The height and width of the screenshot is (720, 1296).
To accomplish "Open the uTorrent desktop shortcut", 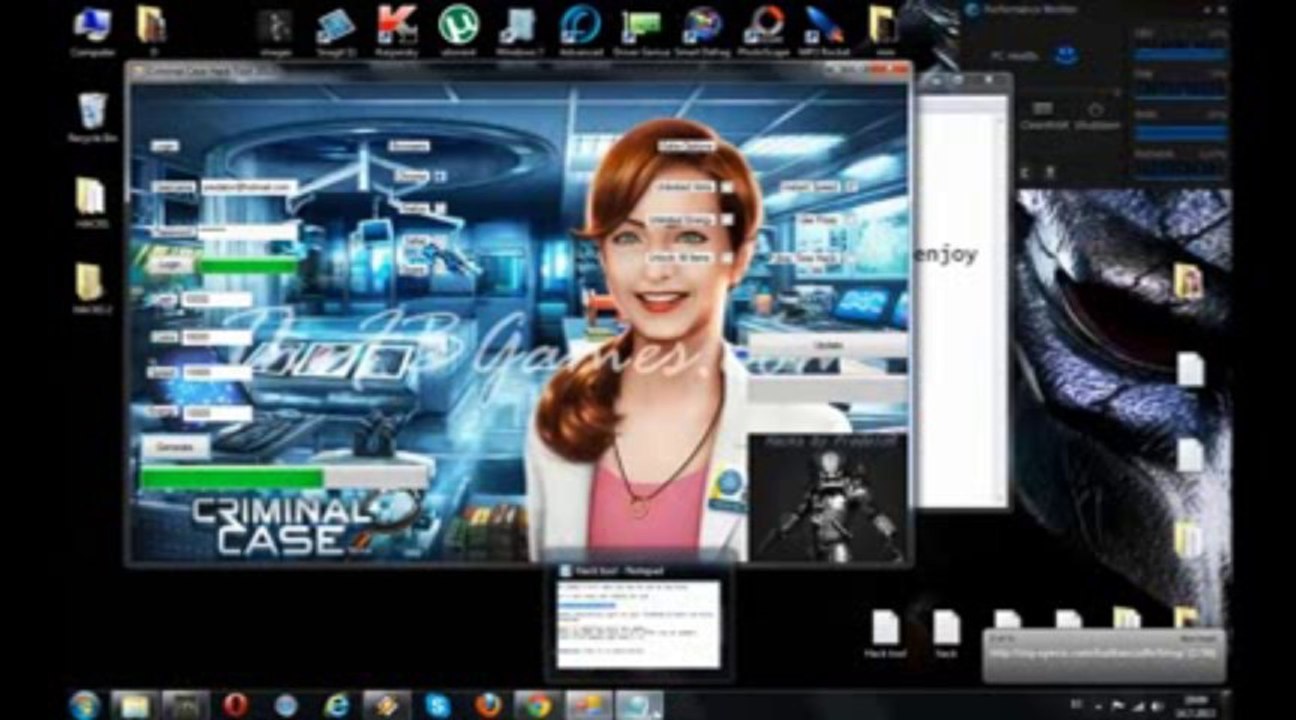I will click(458, 30).
